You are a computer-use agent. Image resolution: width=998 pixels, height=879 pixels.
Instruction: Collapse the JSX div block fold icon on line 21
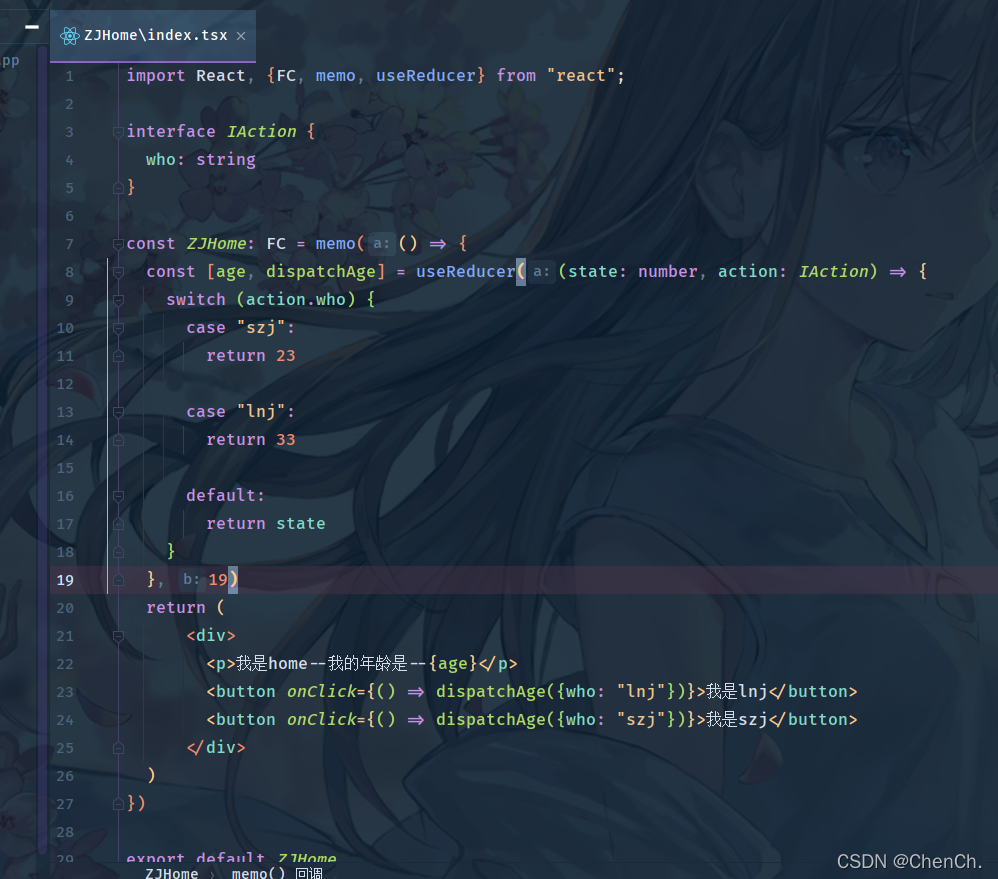pos(118,635)
